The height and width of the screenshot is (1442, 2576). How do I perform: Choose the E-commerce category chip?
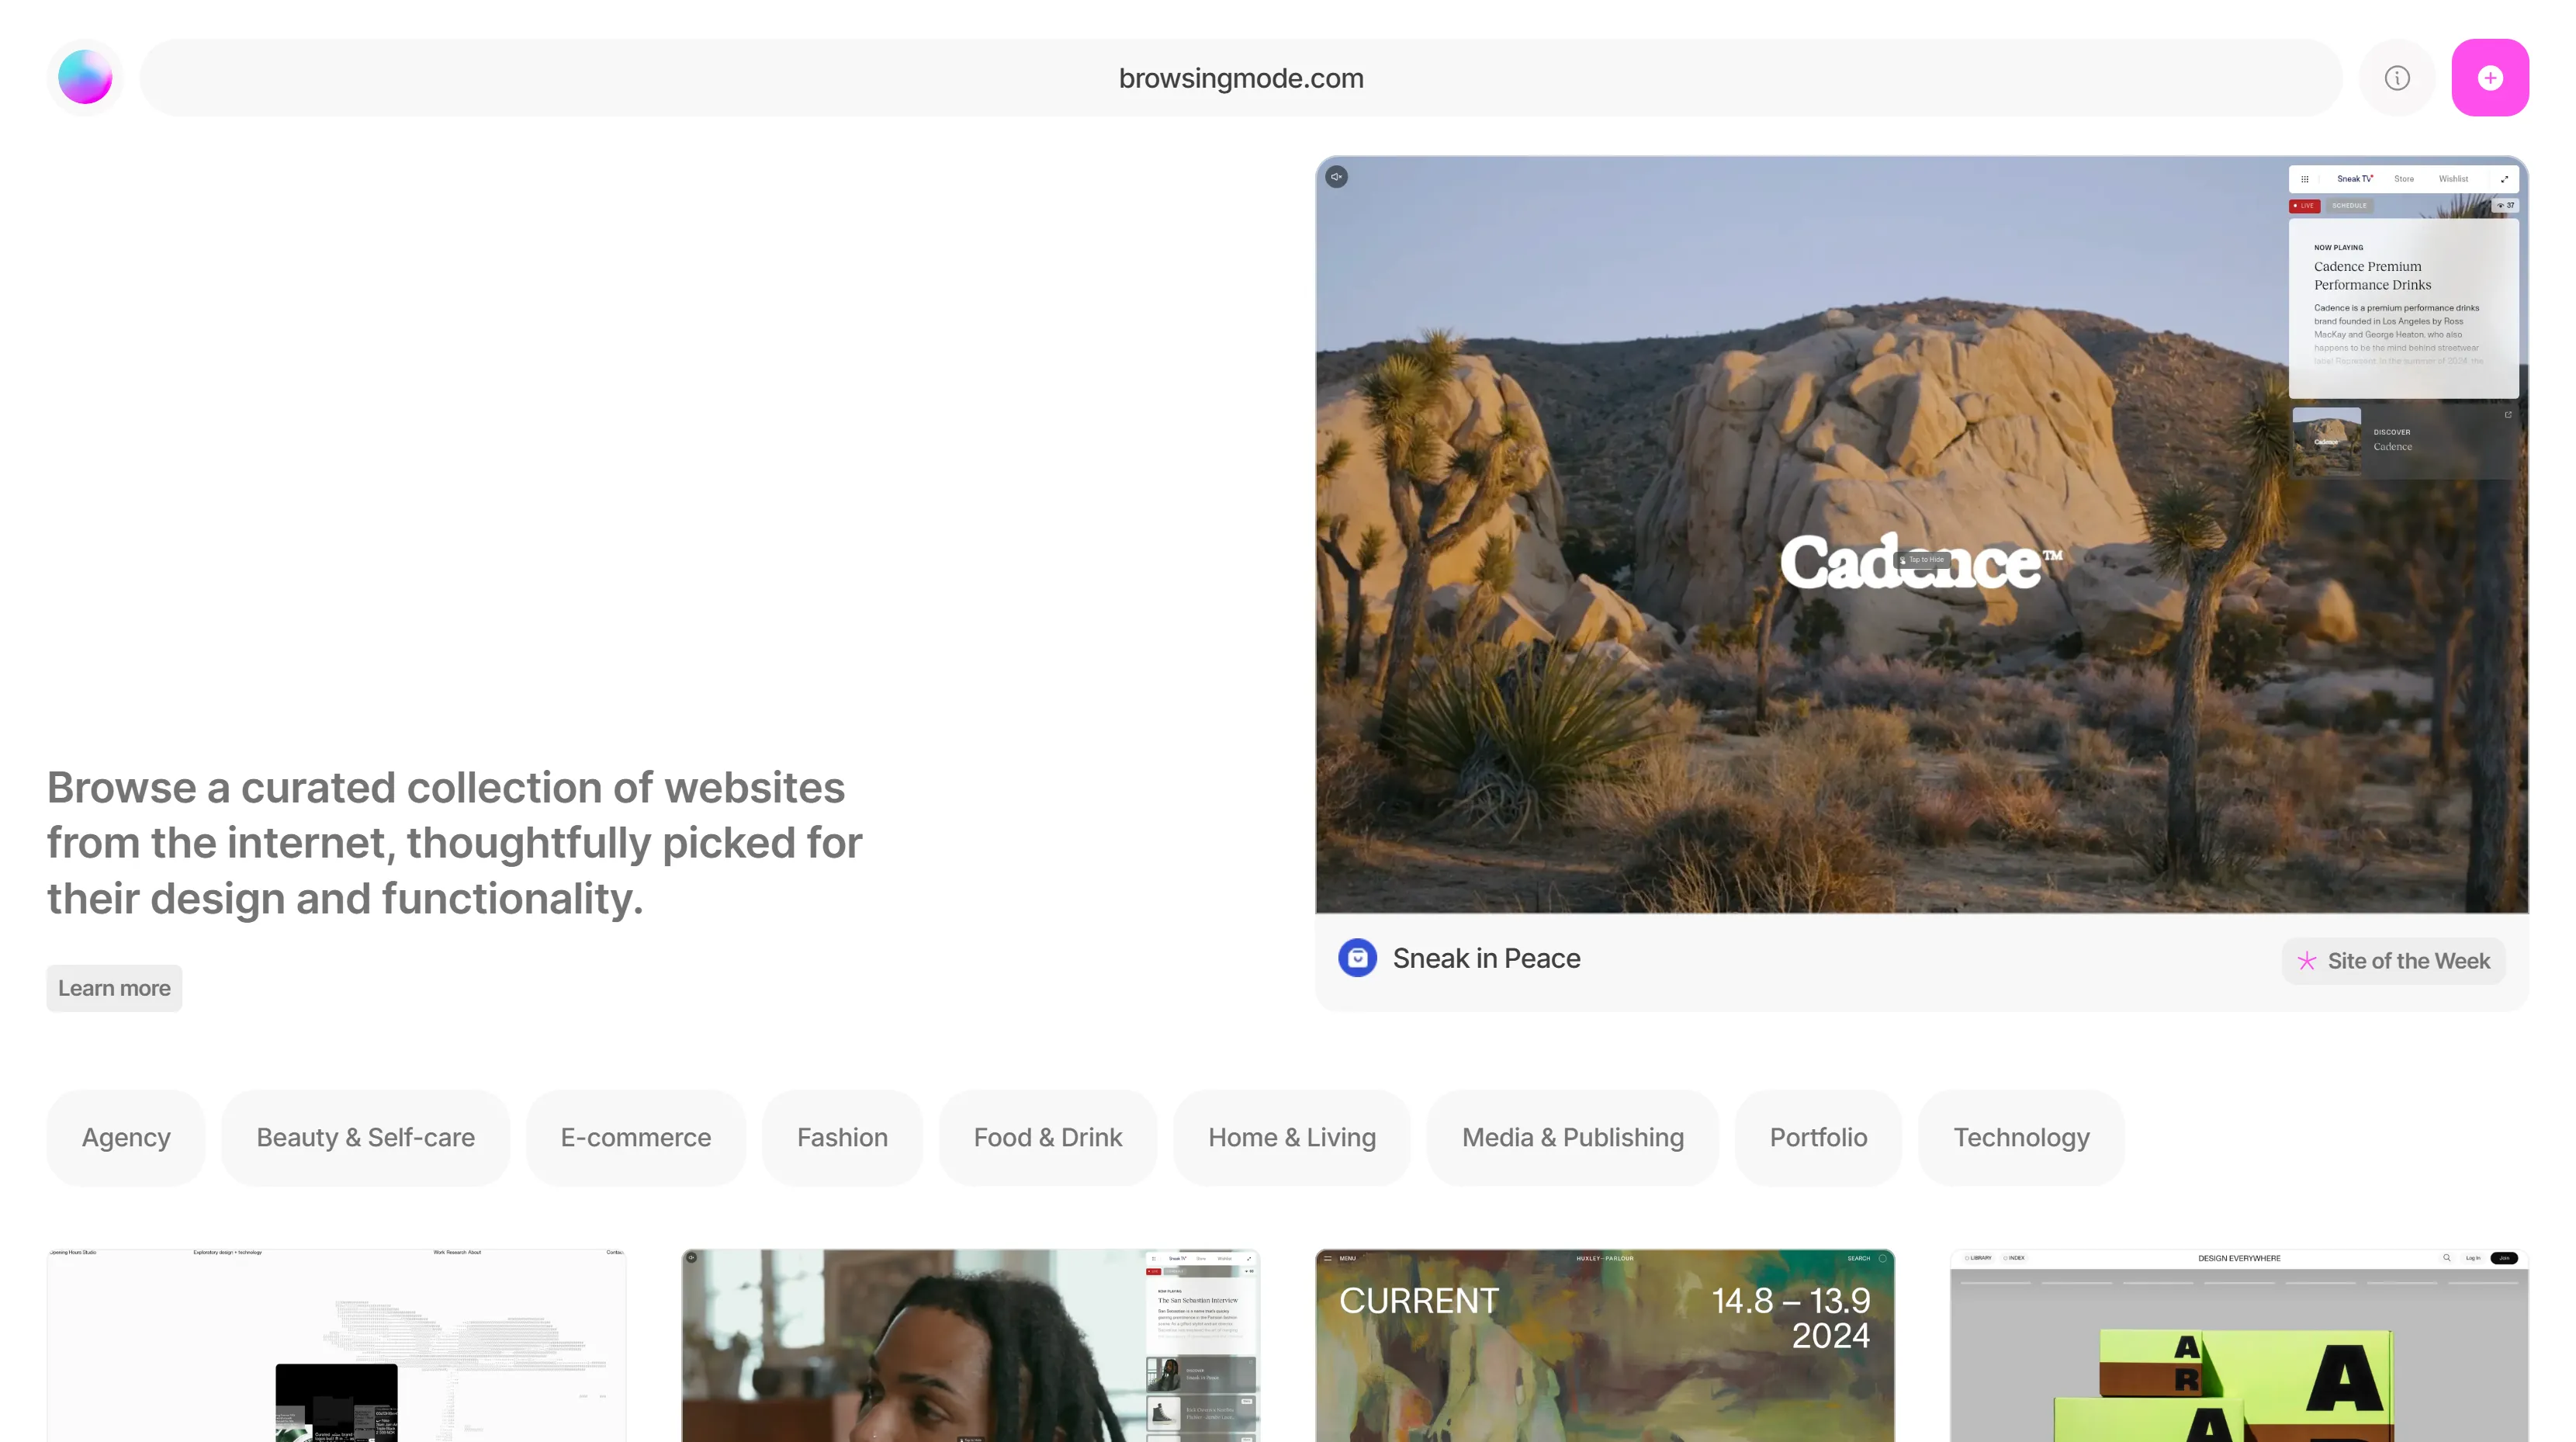(x=635, y=1137)
